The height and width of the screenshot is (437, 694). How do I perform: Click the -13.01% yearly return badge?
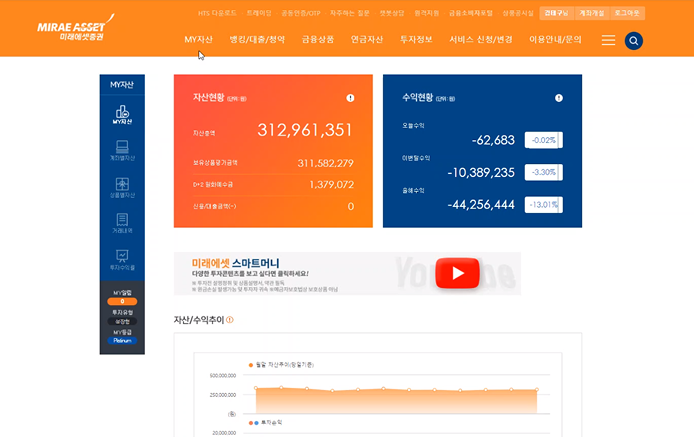pyautogui.click(x=544, y=205)
